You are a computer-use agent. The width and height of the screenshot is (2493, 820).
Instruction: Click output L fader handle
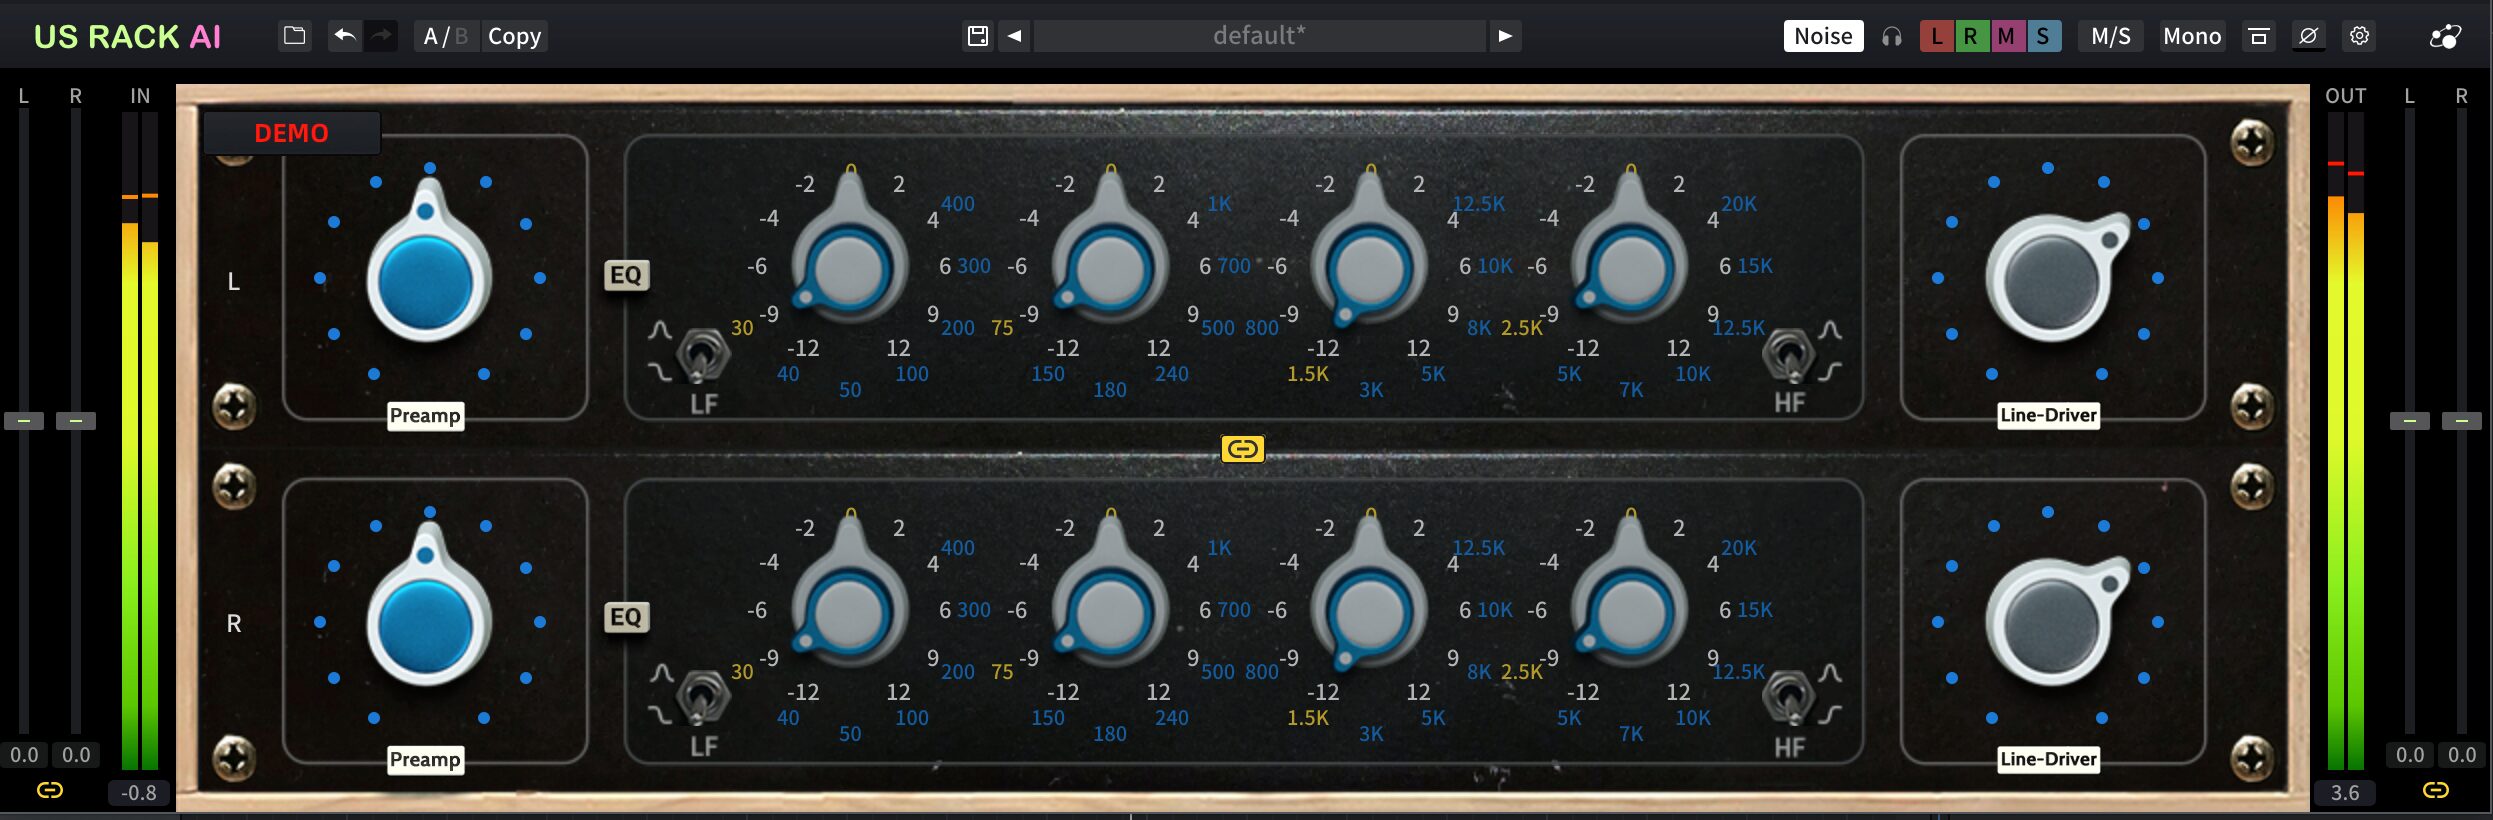2410,421
